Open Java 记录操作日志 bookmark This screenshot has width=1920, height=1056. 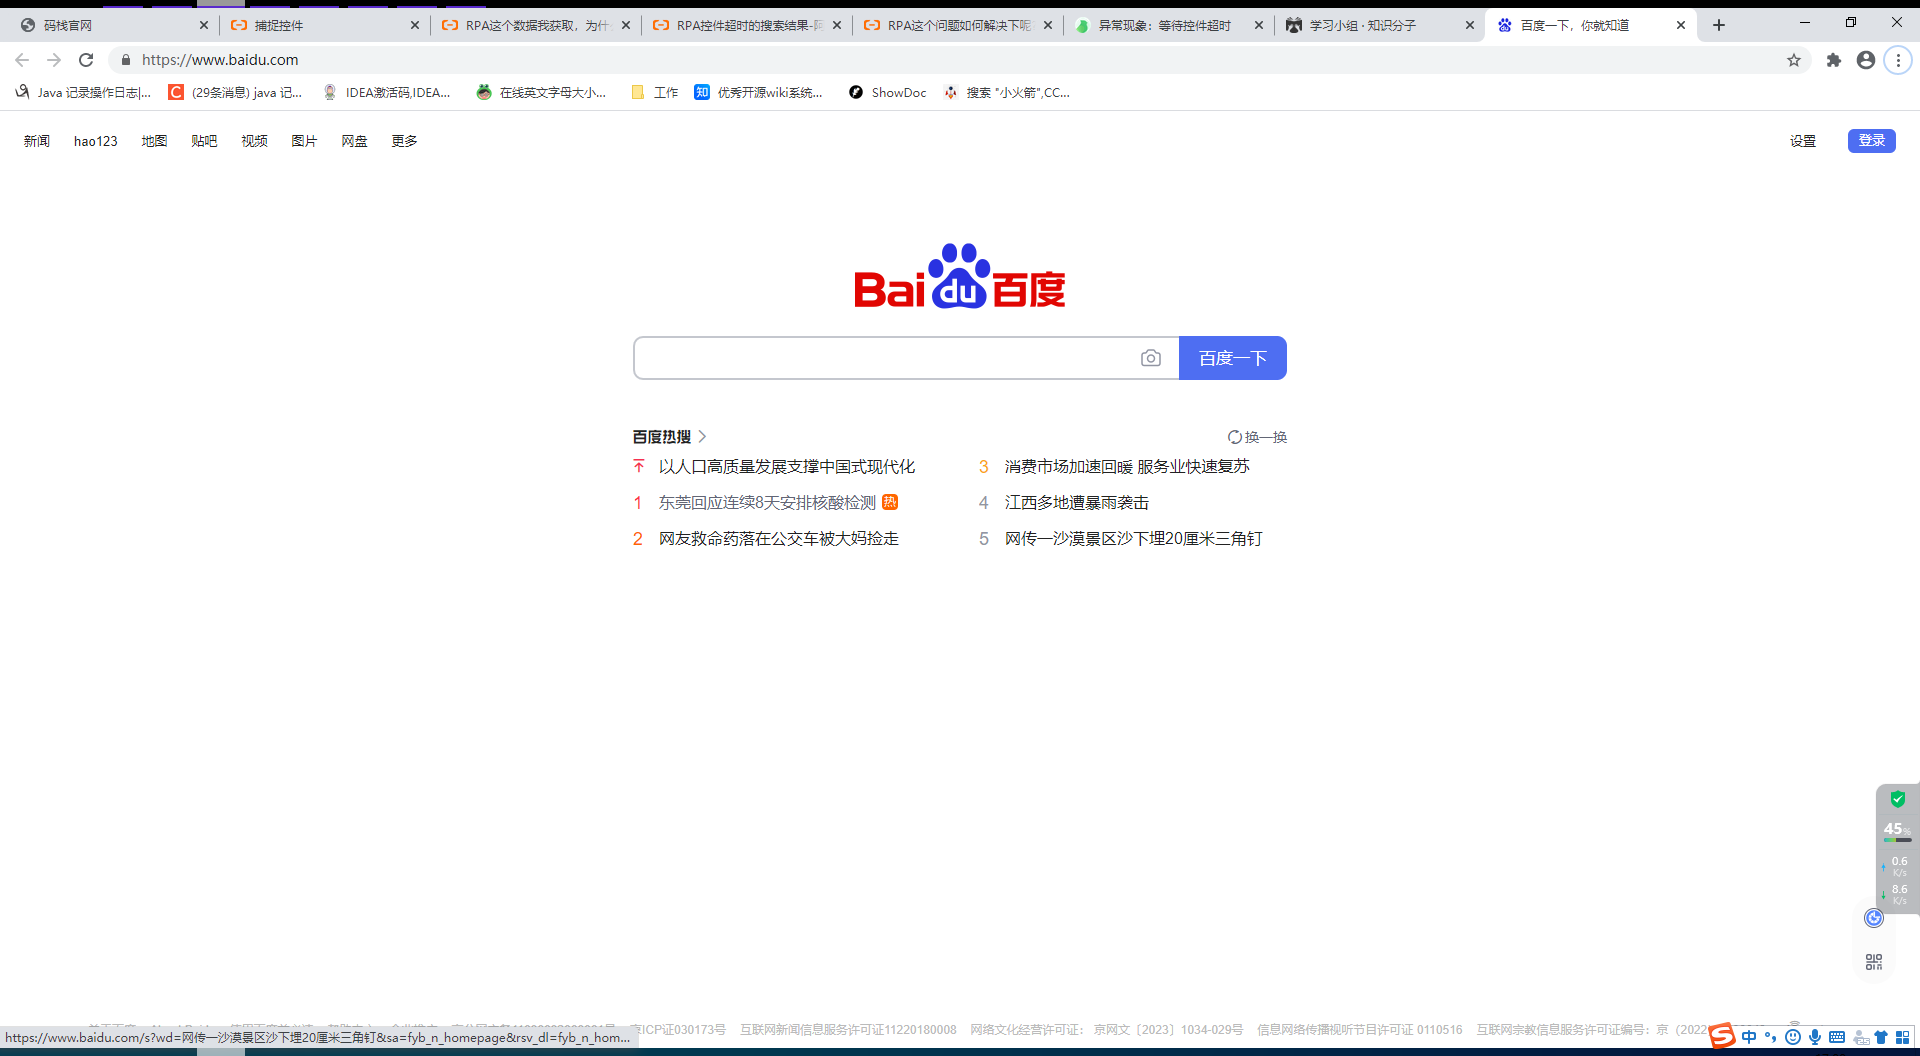(83, 92)
